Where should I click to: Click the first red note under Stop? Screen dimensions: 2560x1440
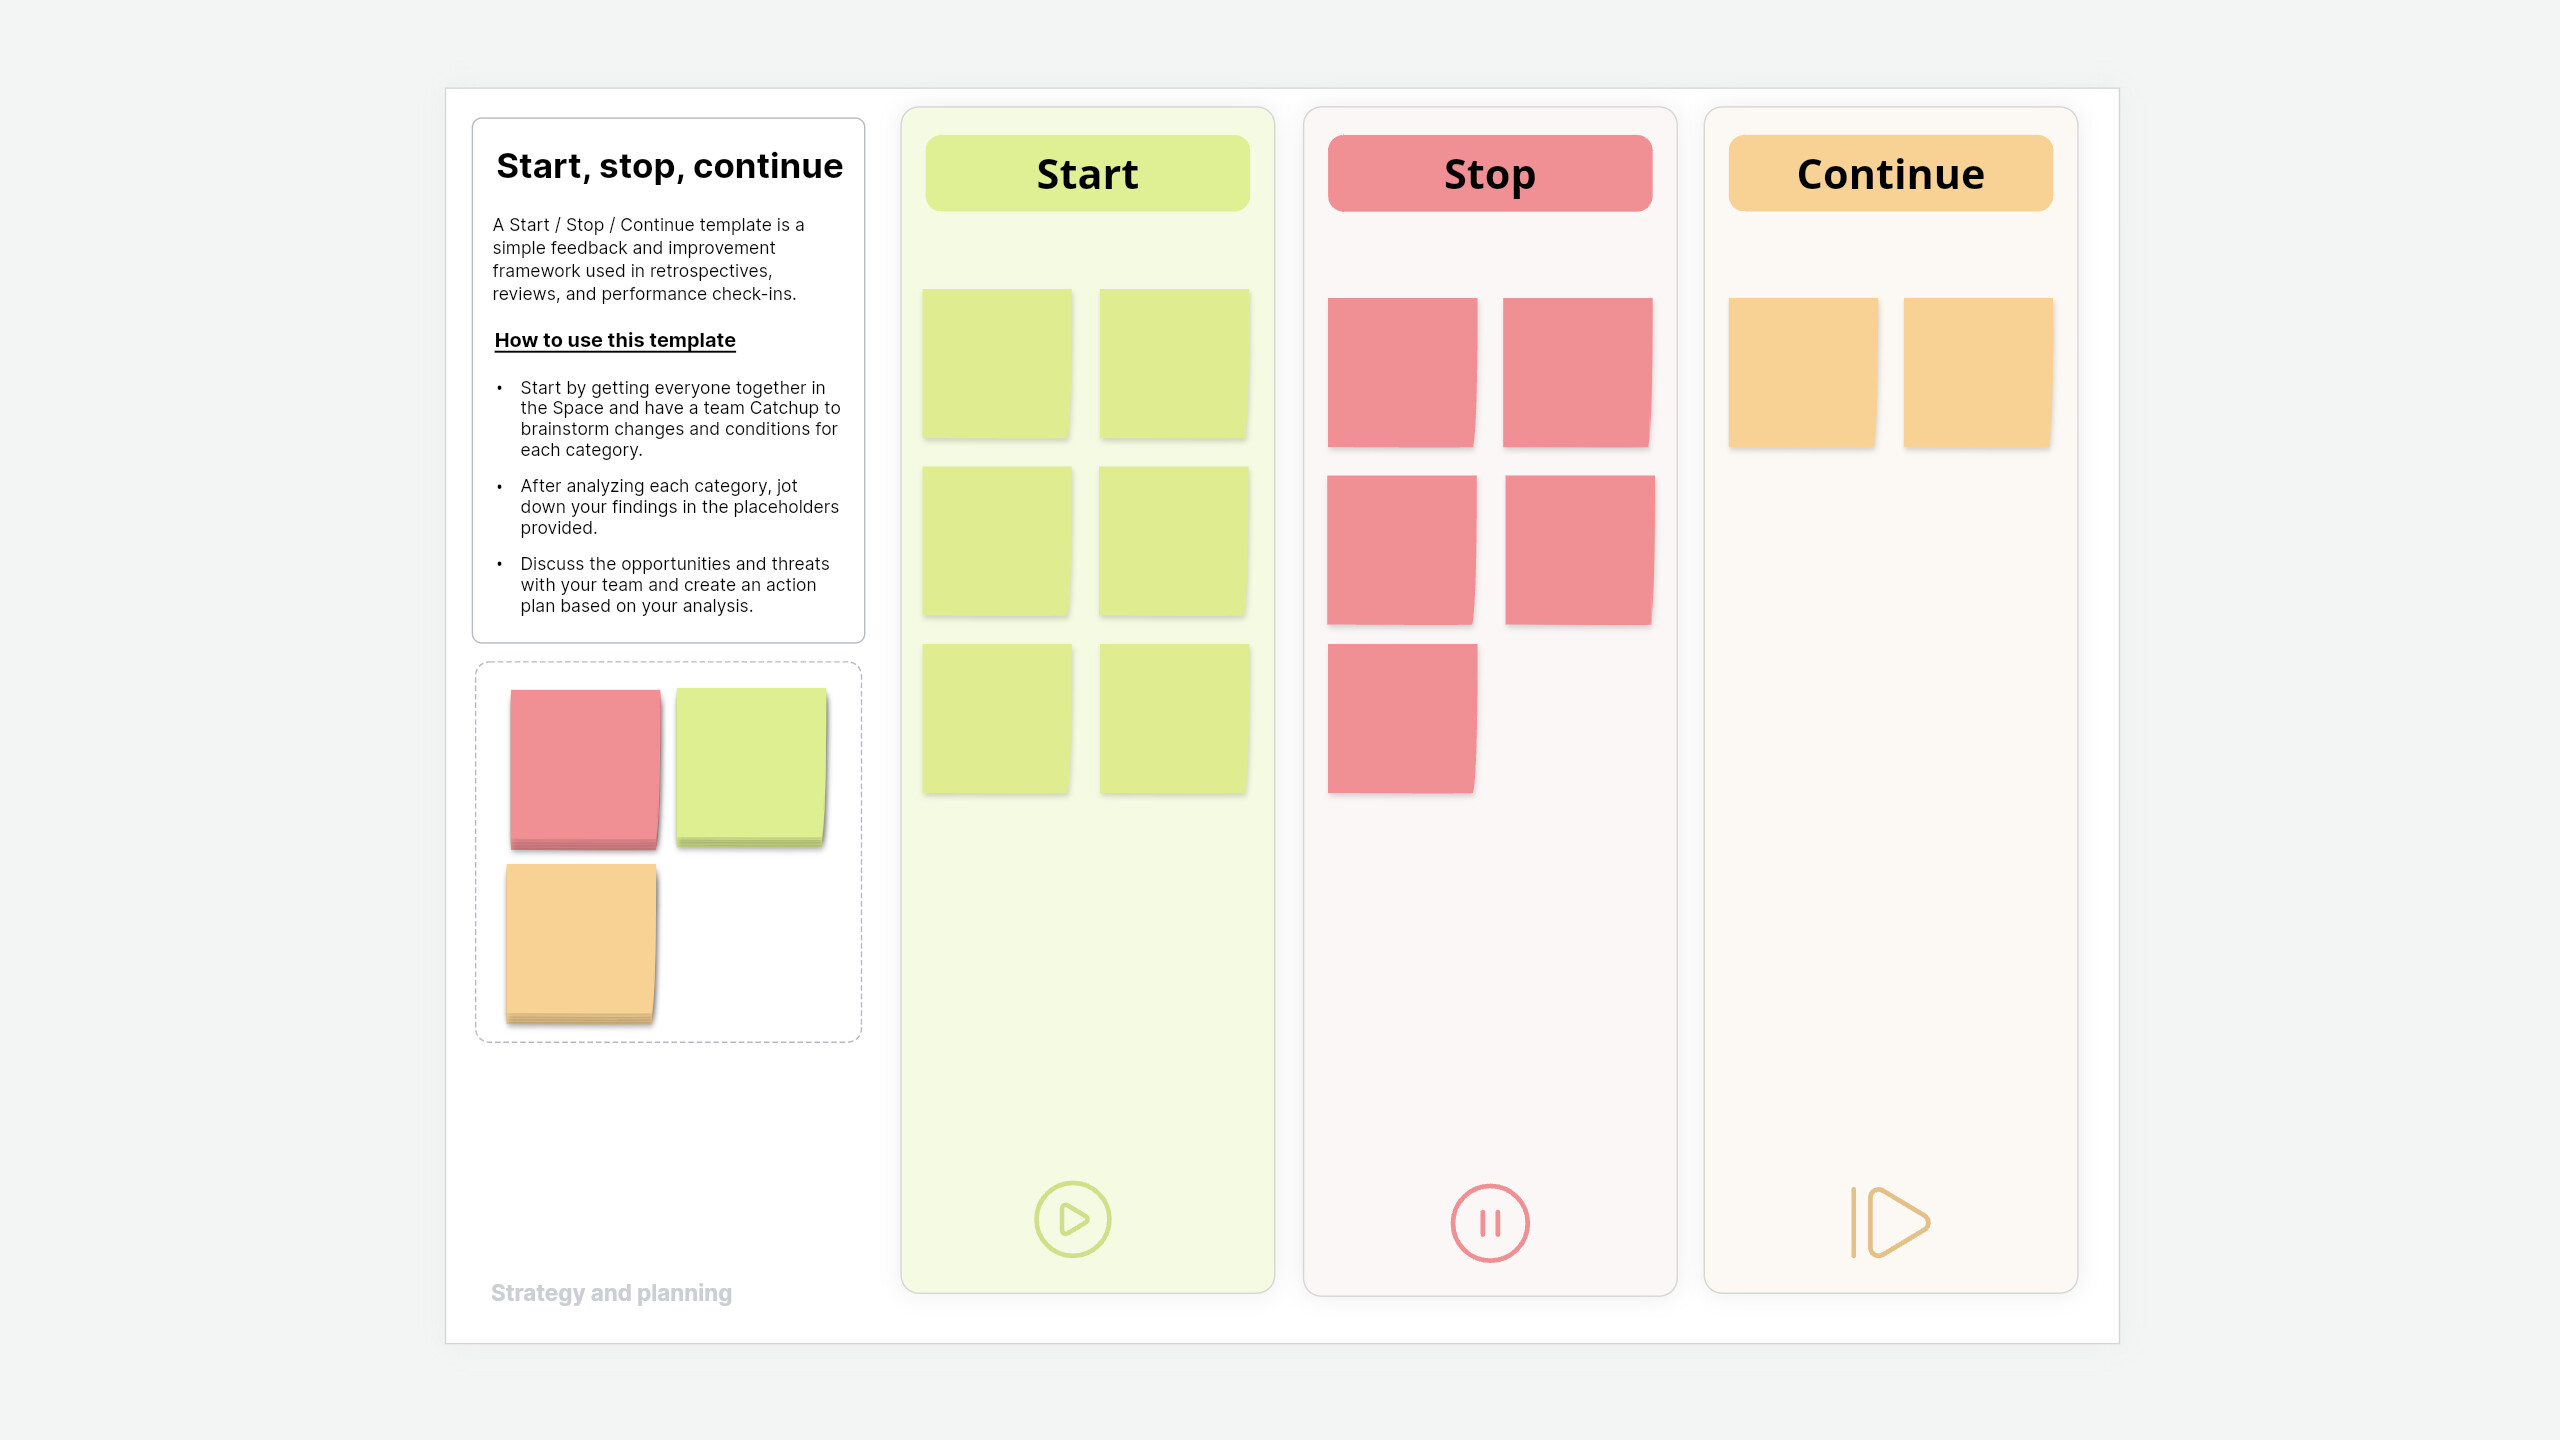click(1402, 372)
